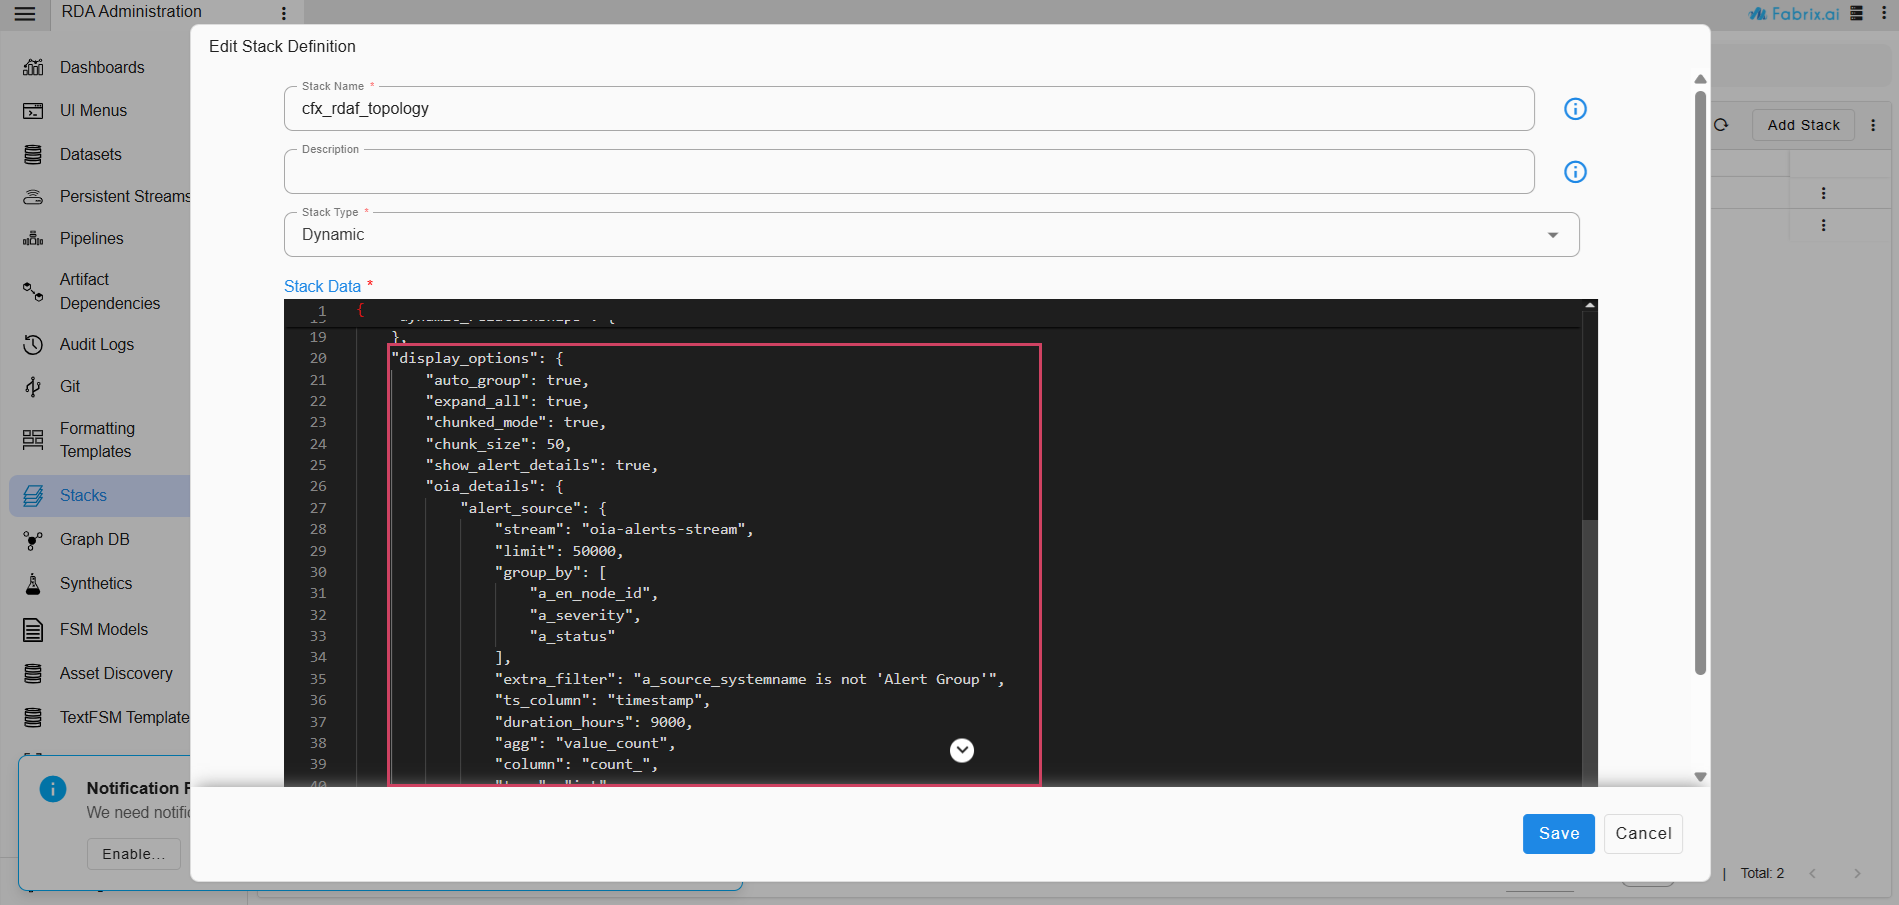The width and height of the screenshot is (1899, 905).
Task: Open the Stack Type dropdown
Action: coord(932,235)
